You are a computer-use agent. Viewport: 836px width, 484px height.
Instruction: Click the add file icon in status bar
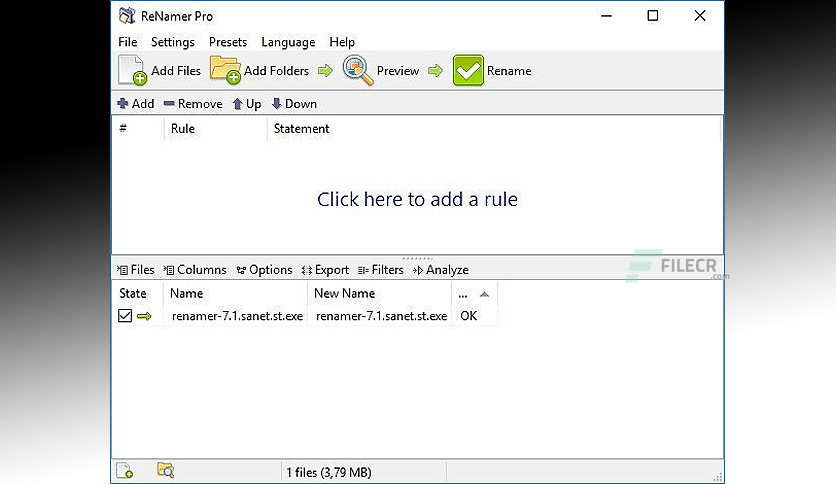tap(125, 471)
